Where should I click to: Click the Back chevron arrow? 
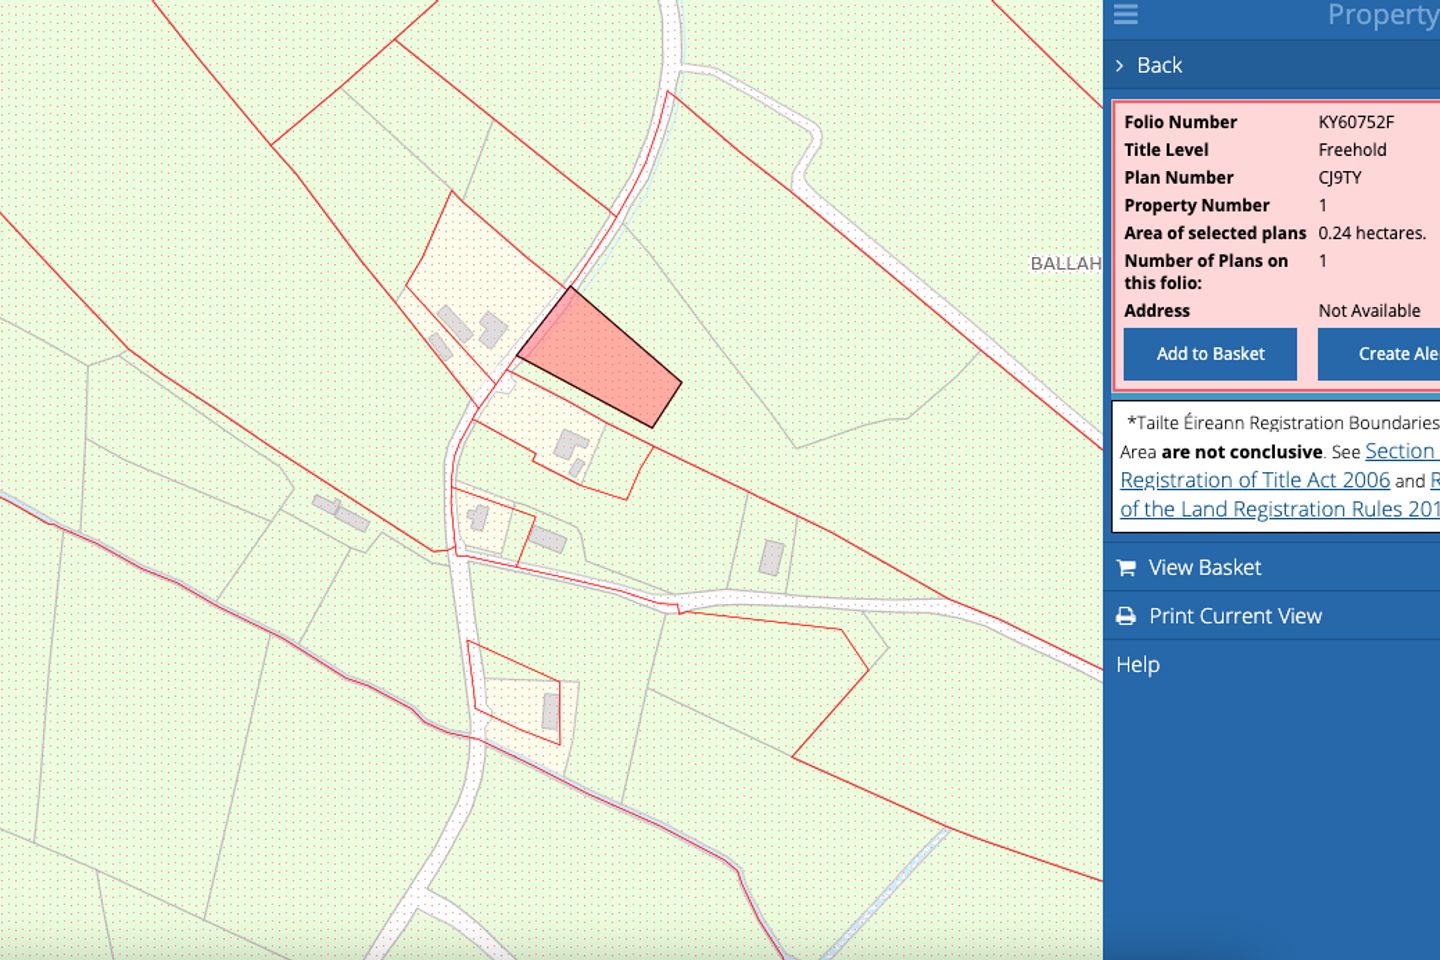1120,66
